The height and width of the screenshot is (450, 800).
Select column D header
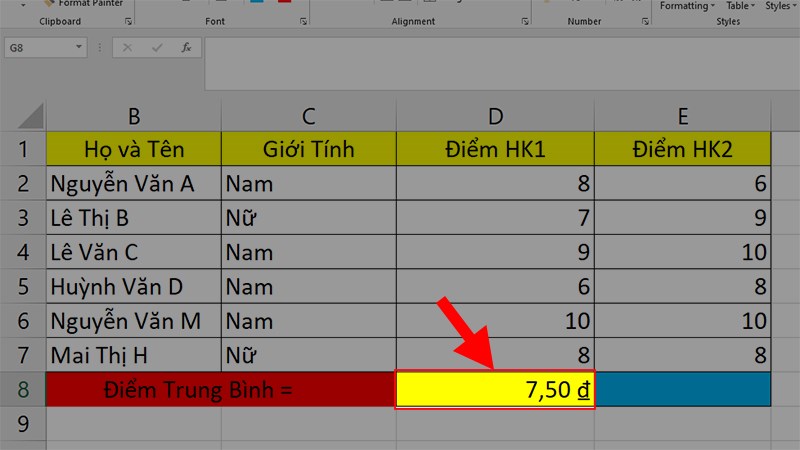point(495,116)
